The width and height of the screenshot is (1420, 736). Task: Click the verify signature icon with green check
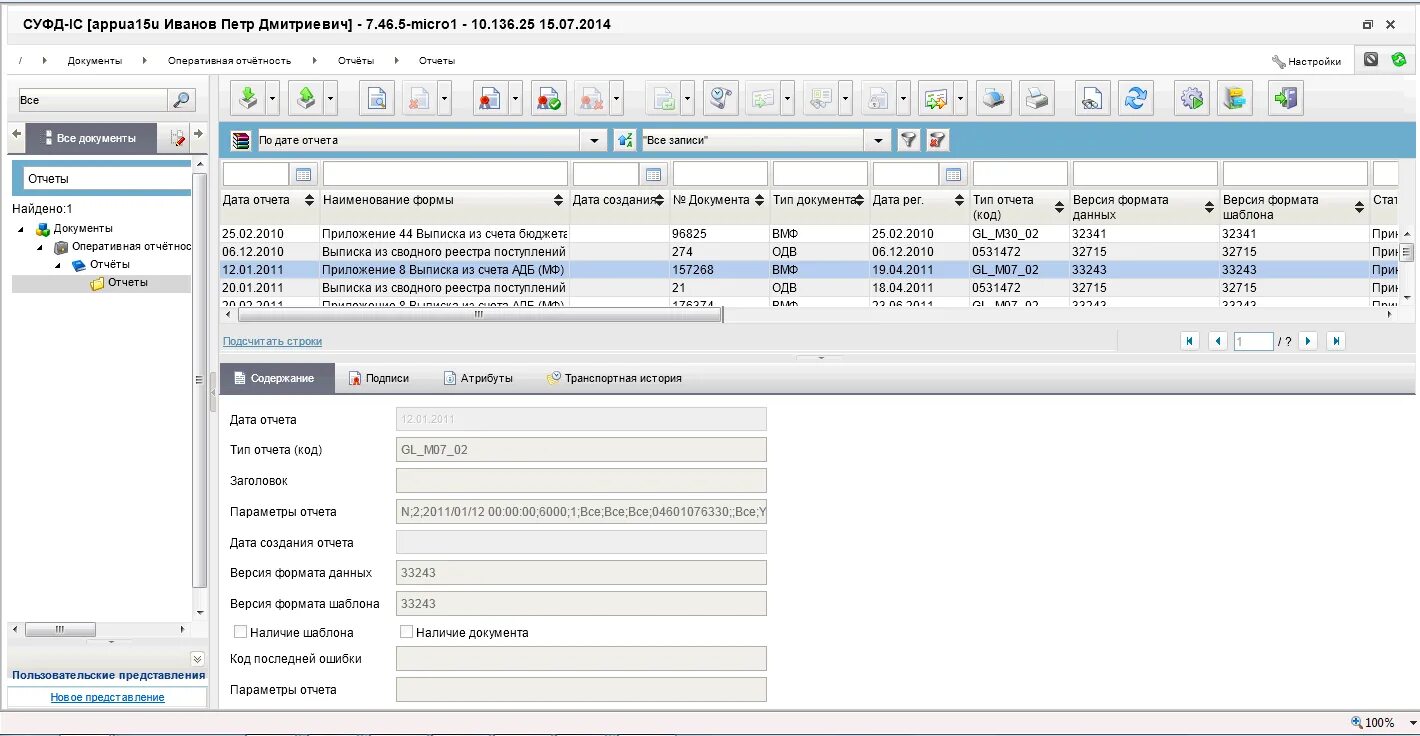pos(549,98)
